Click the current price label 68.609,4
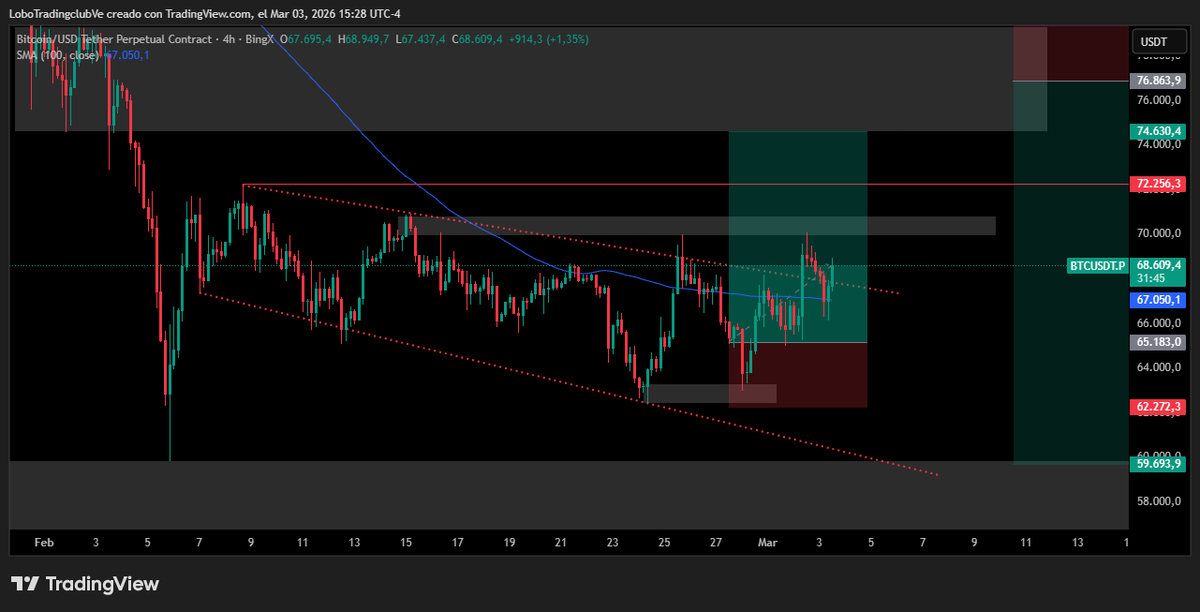 point(1158,265)
